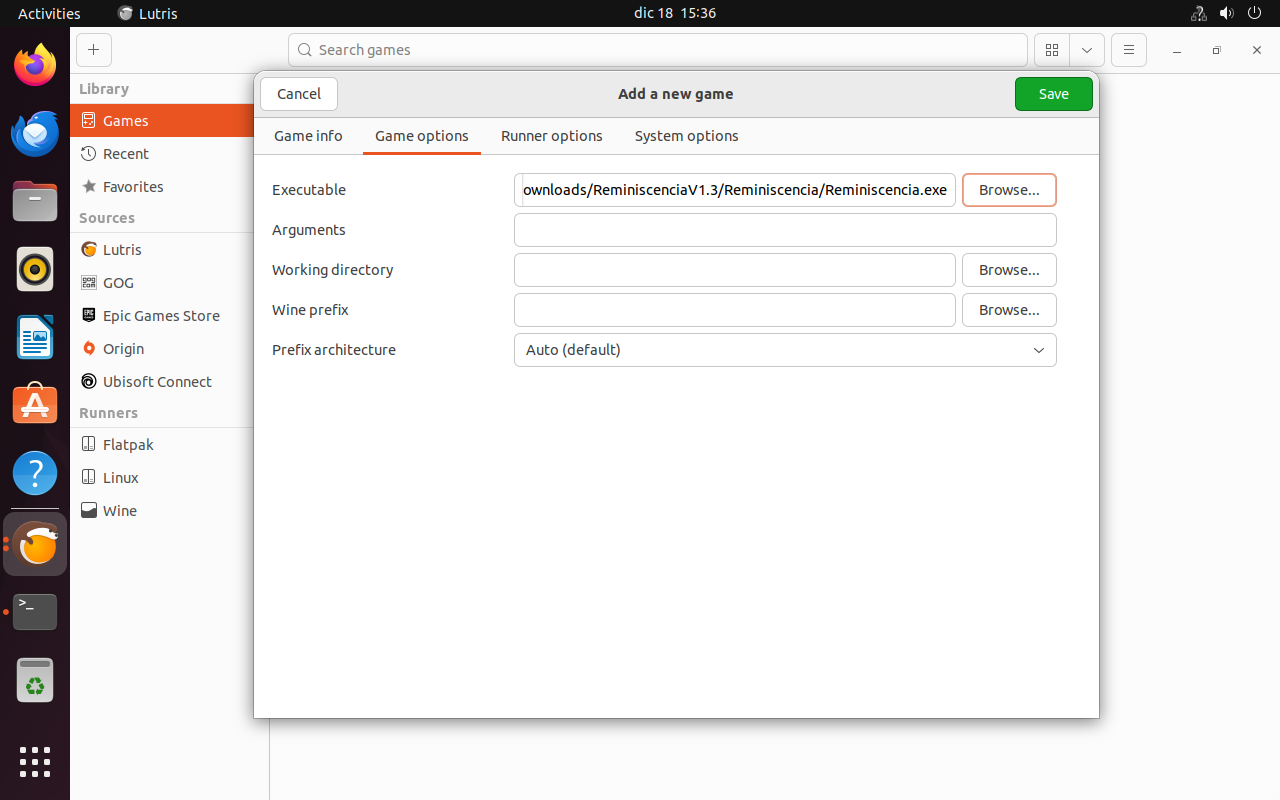The width and height of the screenshot is (1280, 800).
Task: Browse for the Working directory
Action: pos(1009,270)
